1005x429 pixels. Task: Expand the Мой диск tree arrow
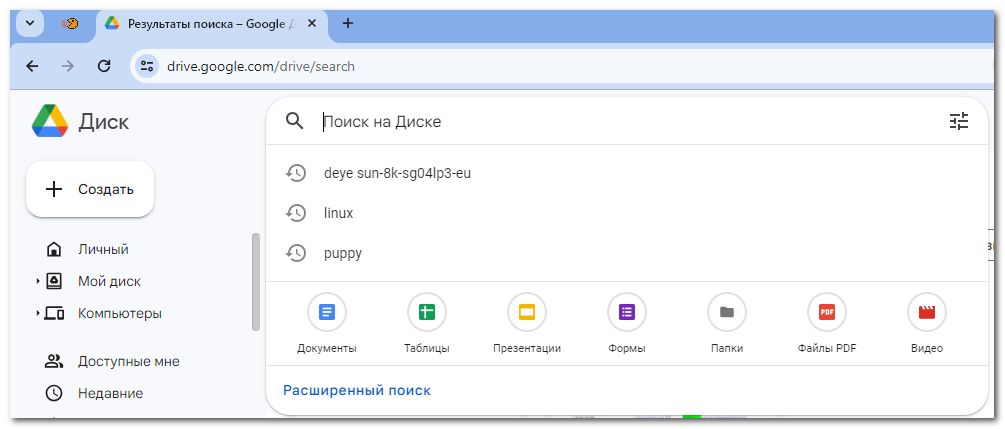click(38, 281)
